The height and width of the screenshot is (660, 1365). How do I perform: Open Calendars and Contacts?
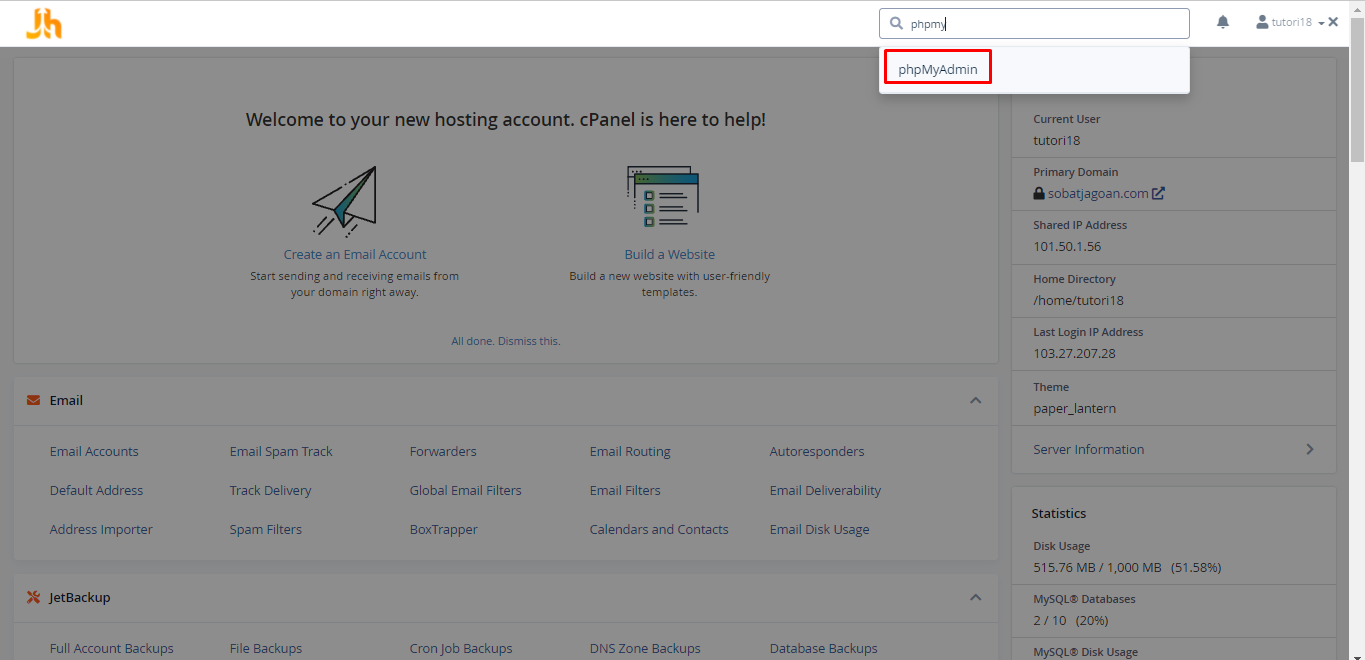pyautogui.click(x=659, y=529)
